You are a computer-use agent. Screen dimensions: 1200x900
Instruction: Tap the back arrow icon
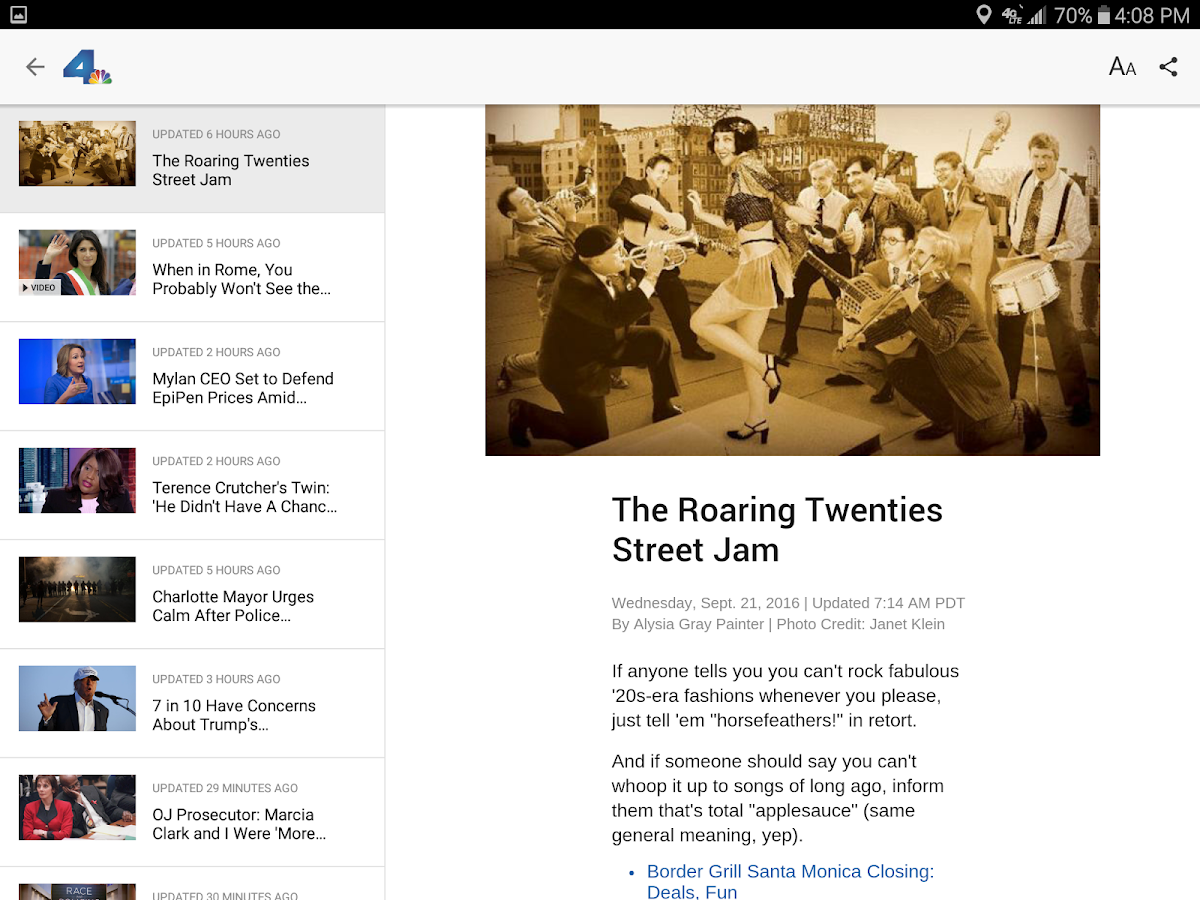pos(35,67)
